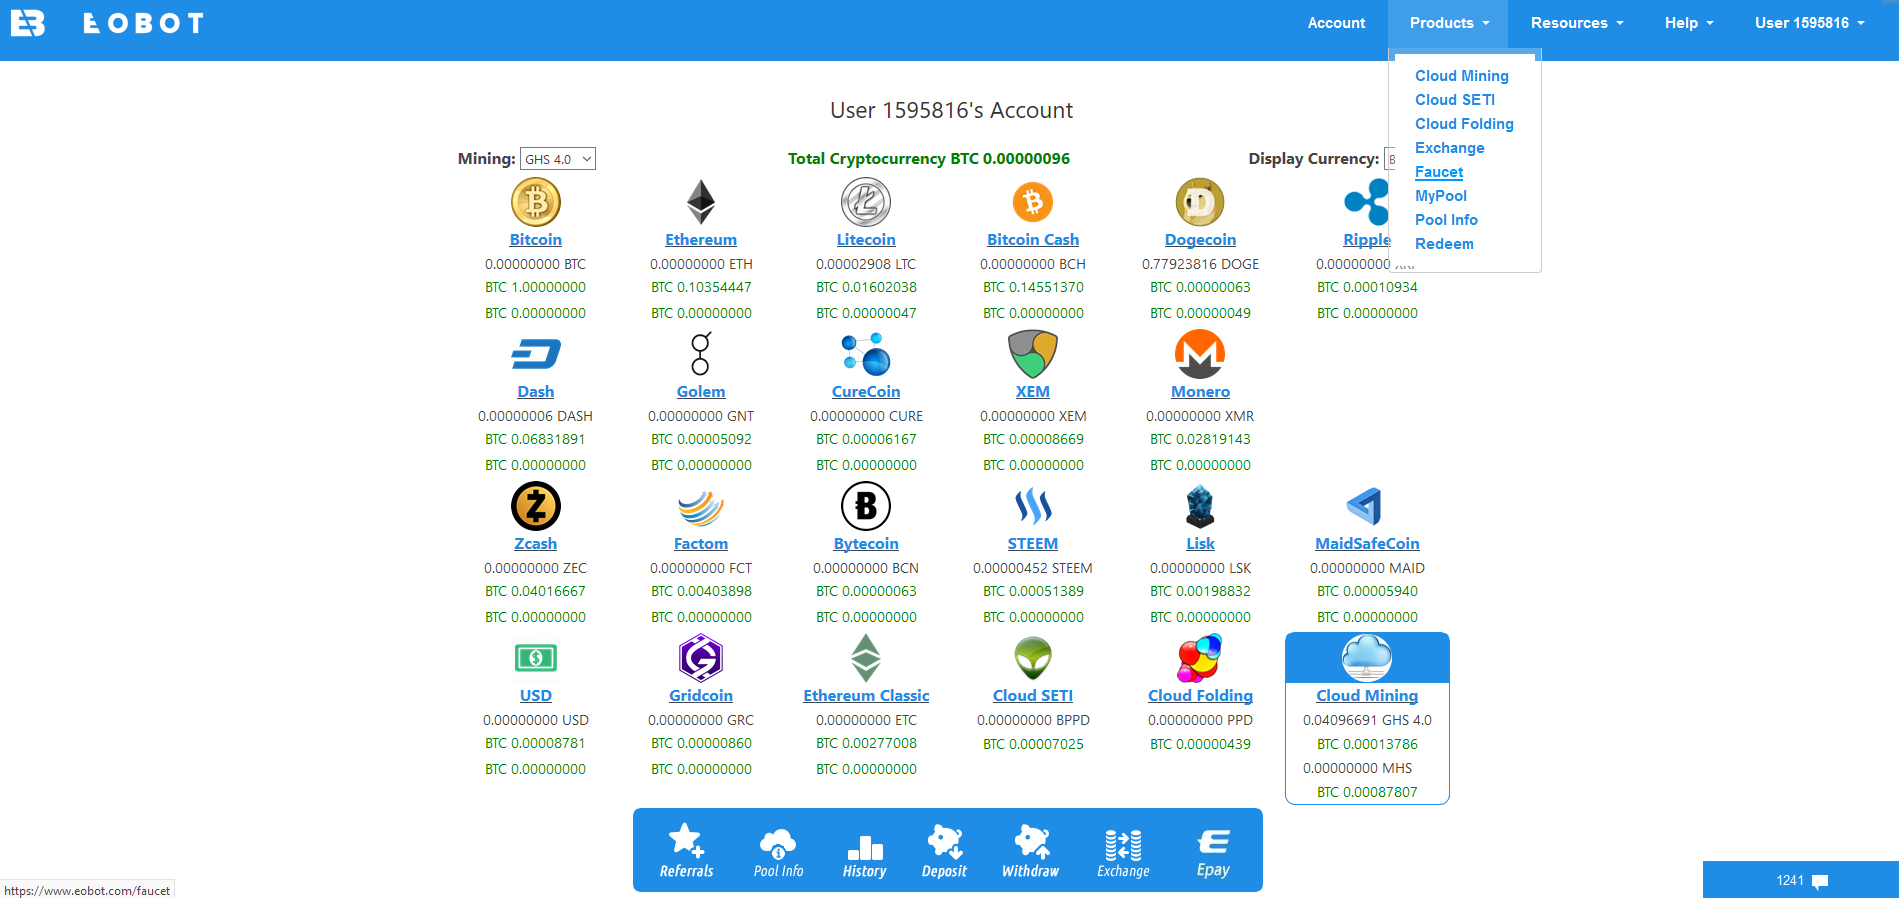This screenshot has width=1899, height=898.
Task: Open Withdraw from bottom toolbar
Action: [x=1031, y=850]
